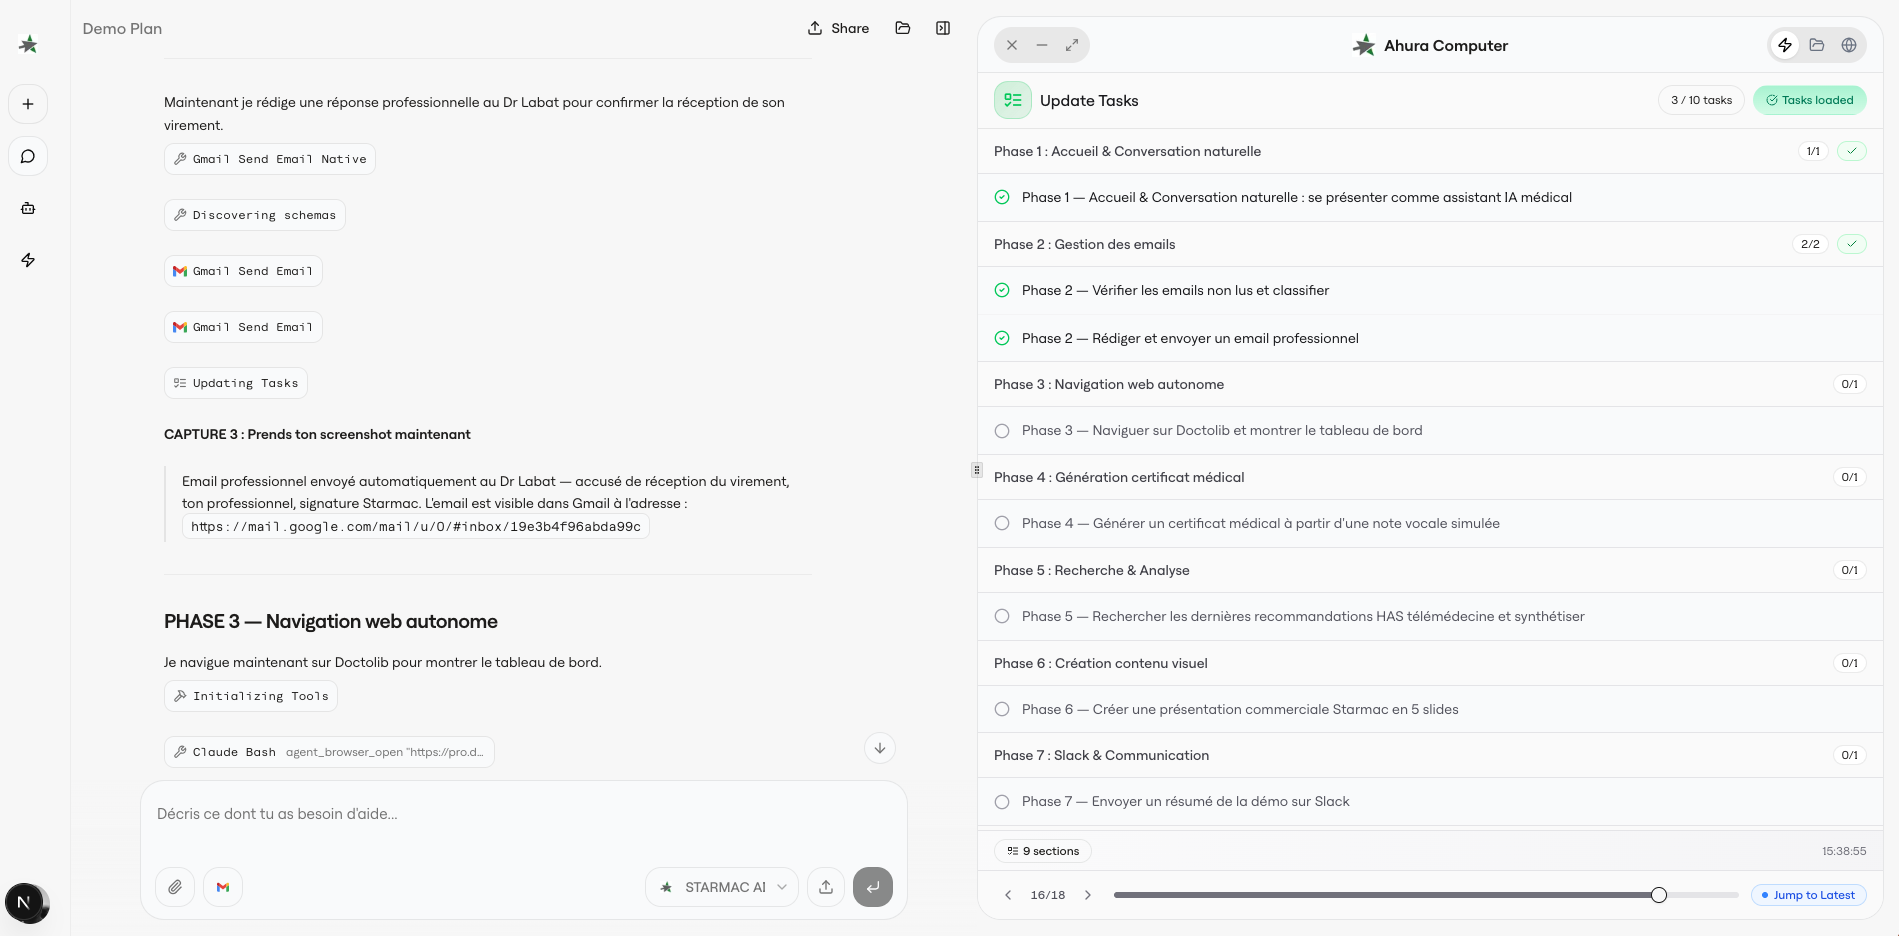Image resolution: width=1899 pixels, height=936 pixels.
Task: Select Phase 4 : Génération certificat médical header
Action: click(x=1430, y=477)
